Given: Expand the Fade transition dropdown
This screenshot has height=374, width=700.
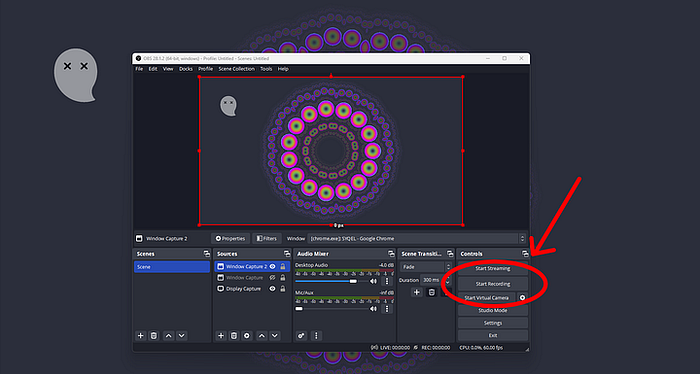Looking at the screenshot, I should 426,267.
